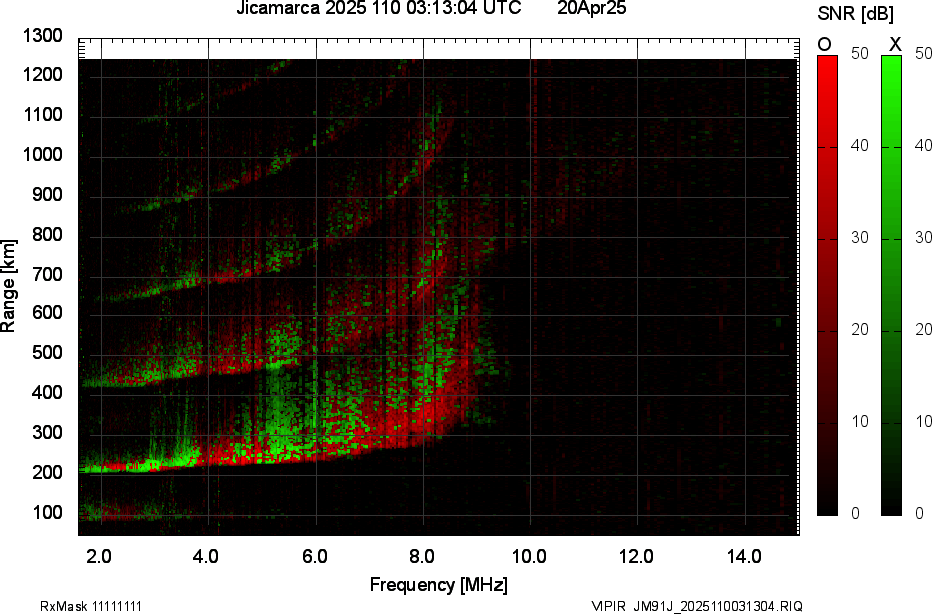This screenshot has width=932, height=614.
Task: Click the 700 range tick label
Action: click(x=47, y=275)
